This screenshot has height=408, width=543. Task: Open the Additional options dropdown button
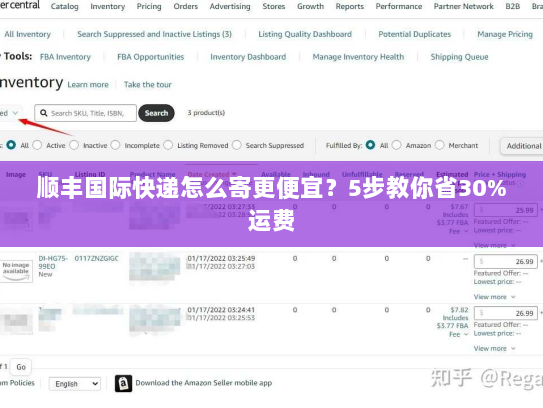(x=522, y=146)
